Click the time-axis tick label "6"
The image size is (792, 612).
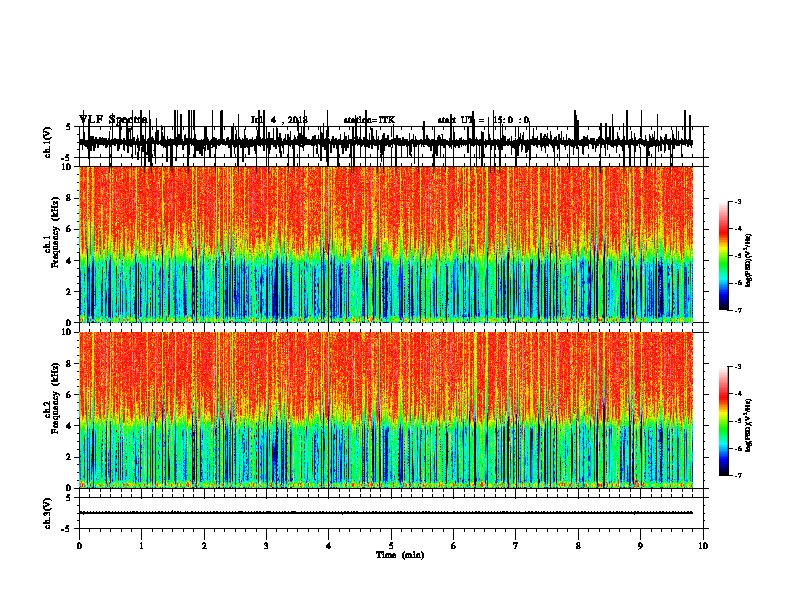tap(454, 545)
